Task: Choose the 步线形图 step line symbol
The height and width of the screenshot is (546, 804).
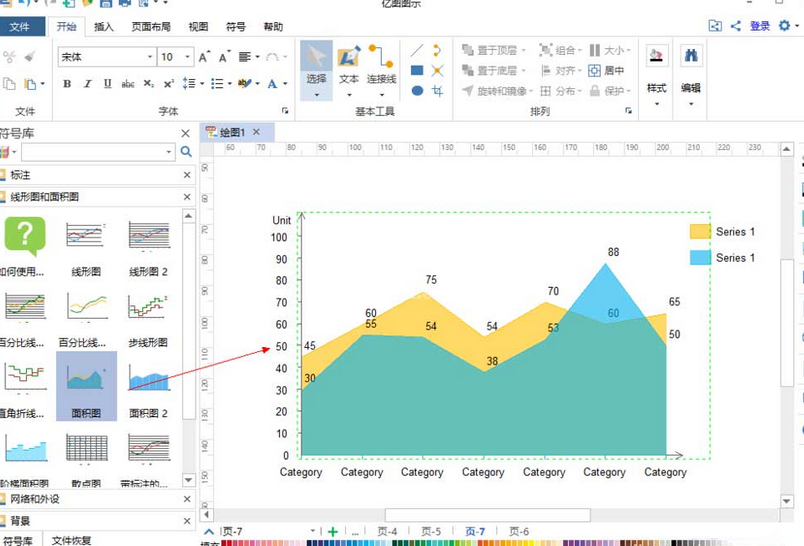Action: [x=148, y=319]
